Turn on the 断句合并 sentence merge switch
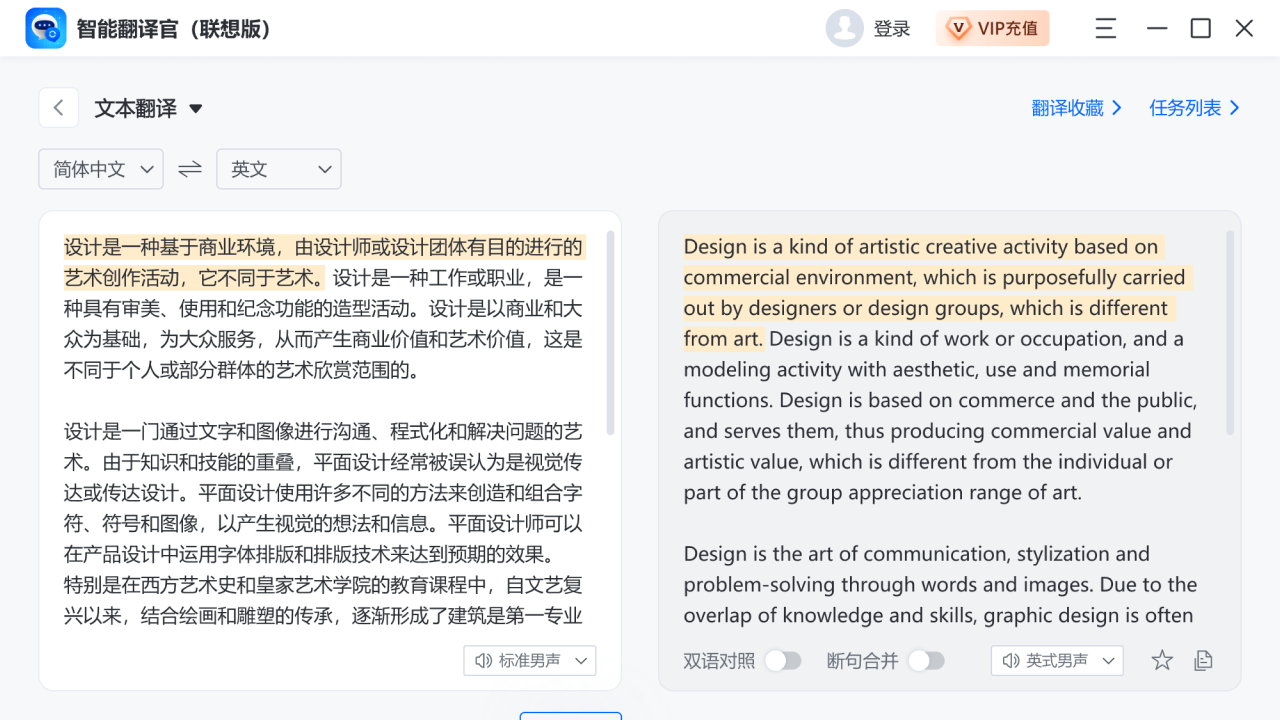1280x720 pixels. tap(926, 660)
